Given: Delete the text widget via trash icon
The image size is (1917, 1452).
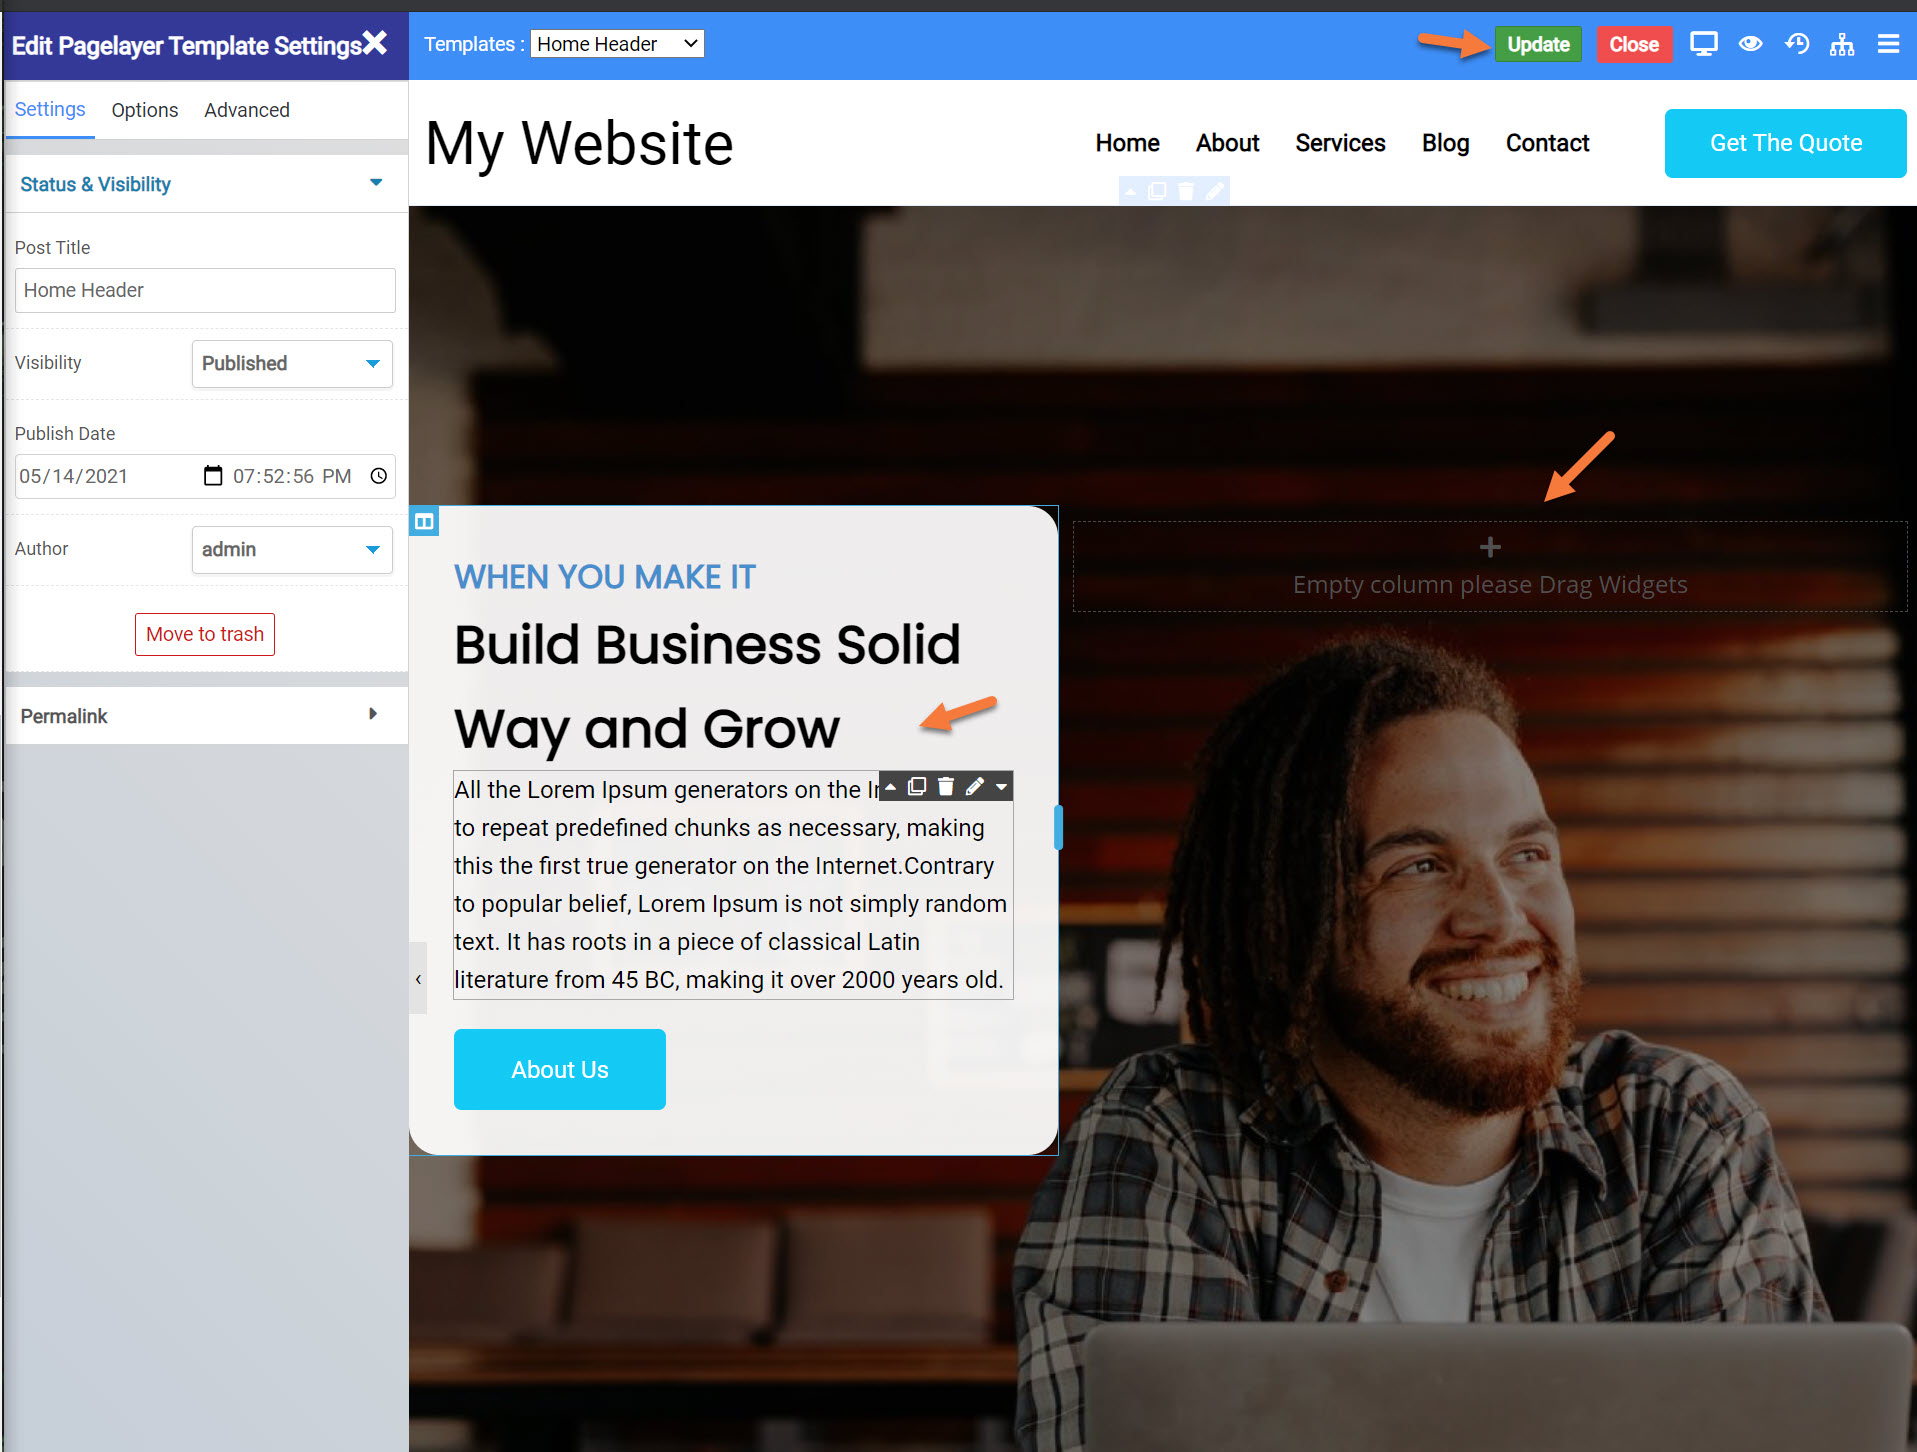Looking at the screenshot, I should 946,787.
